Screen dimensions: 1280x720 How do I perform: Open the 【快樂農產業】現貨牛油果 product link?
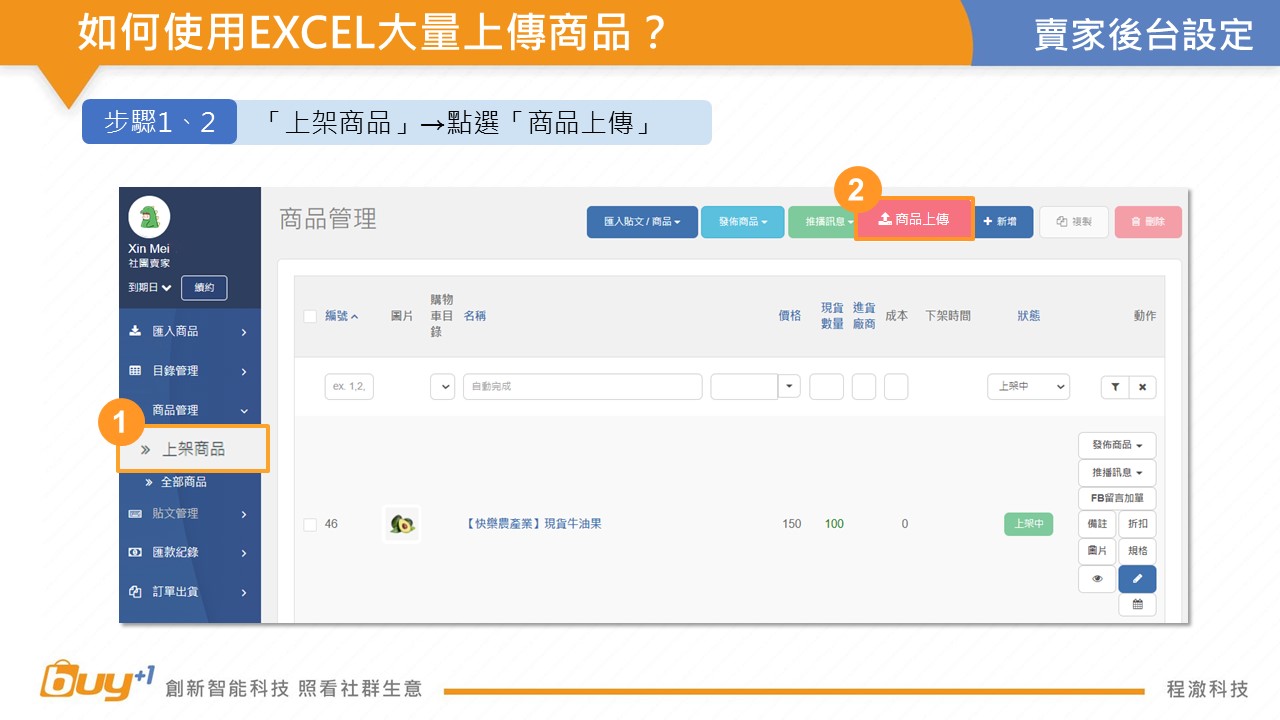coord(534,524)
